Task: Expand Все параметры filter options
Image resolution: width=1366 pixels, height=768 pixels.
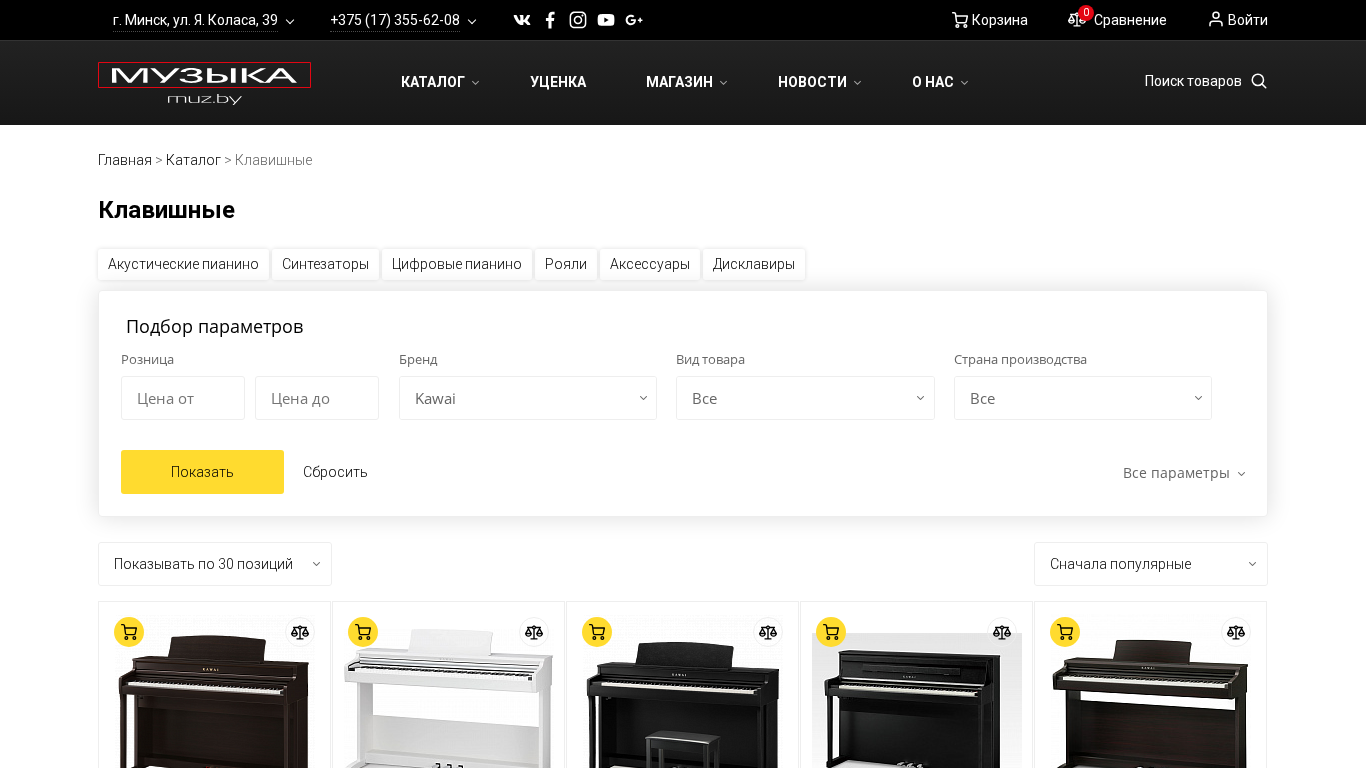Action: tap(1184, 473)
